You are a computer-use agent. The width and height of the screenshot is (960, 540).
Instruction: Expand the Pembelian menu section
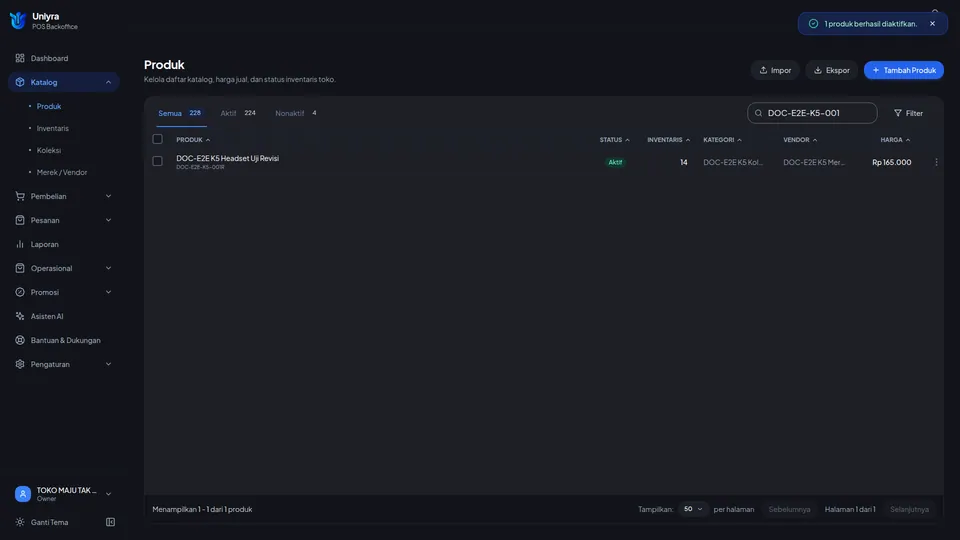coord(64,197)
